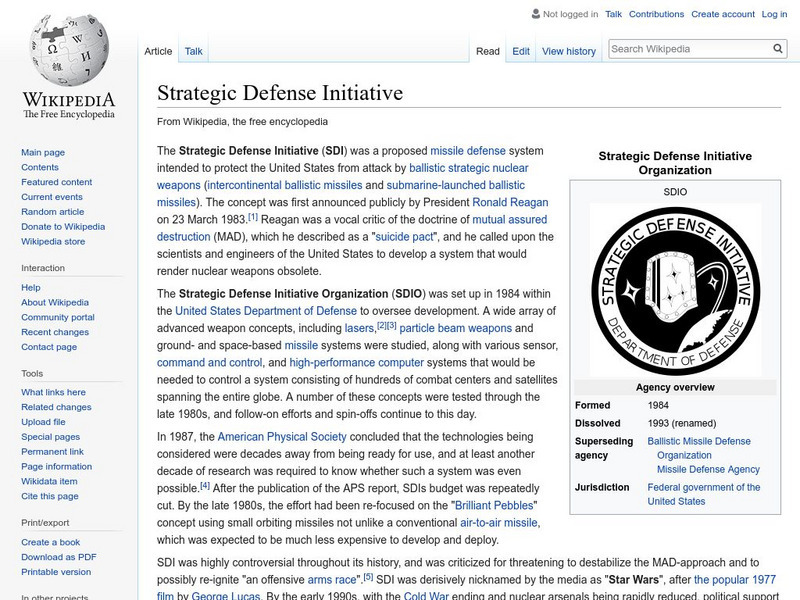This screenshot has height=600, width=800.
Task: Click the Create account link
Action: 721,15
